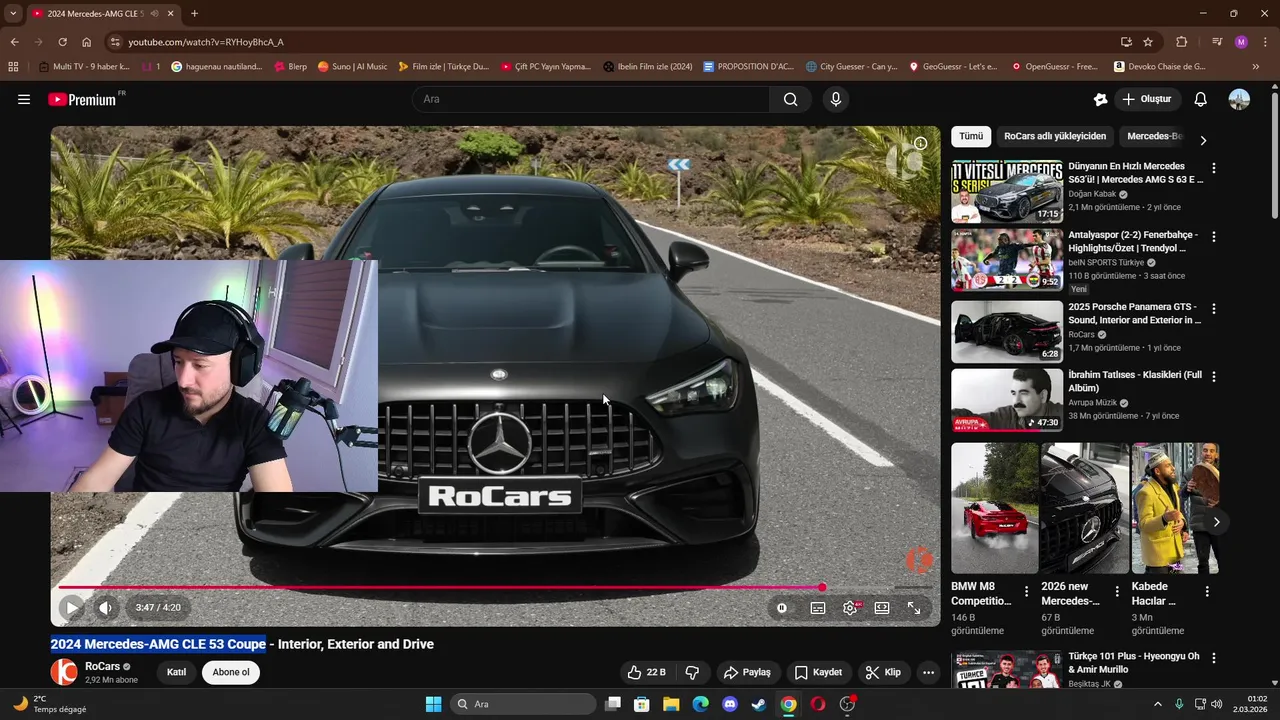Open options for Kabede Hacılar short
Viewport: 1280px width, 720px height.
click(1207, 592)
